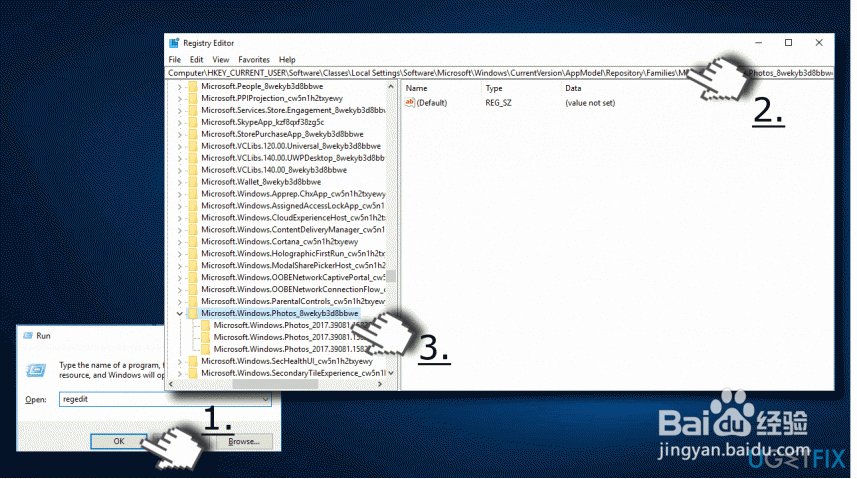
Task: Open the Run dialog Open dropdown arrow
Action: (265, 399)
